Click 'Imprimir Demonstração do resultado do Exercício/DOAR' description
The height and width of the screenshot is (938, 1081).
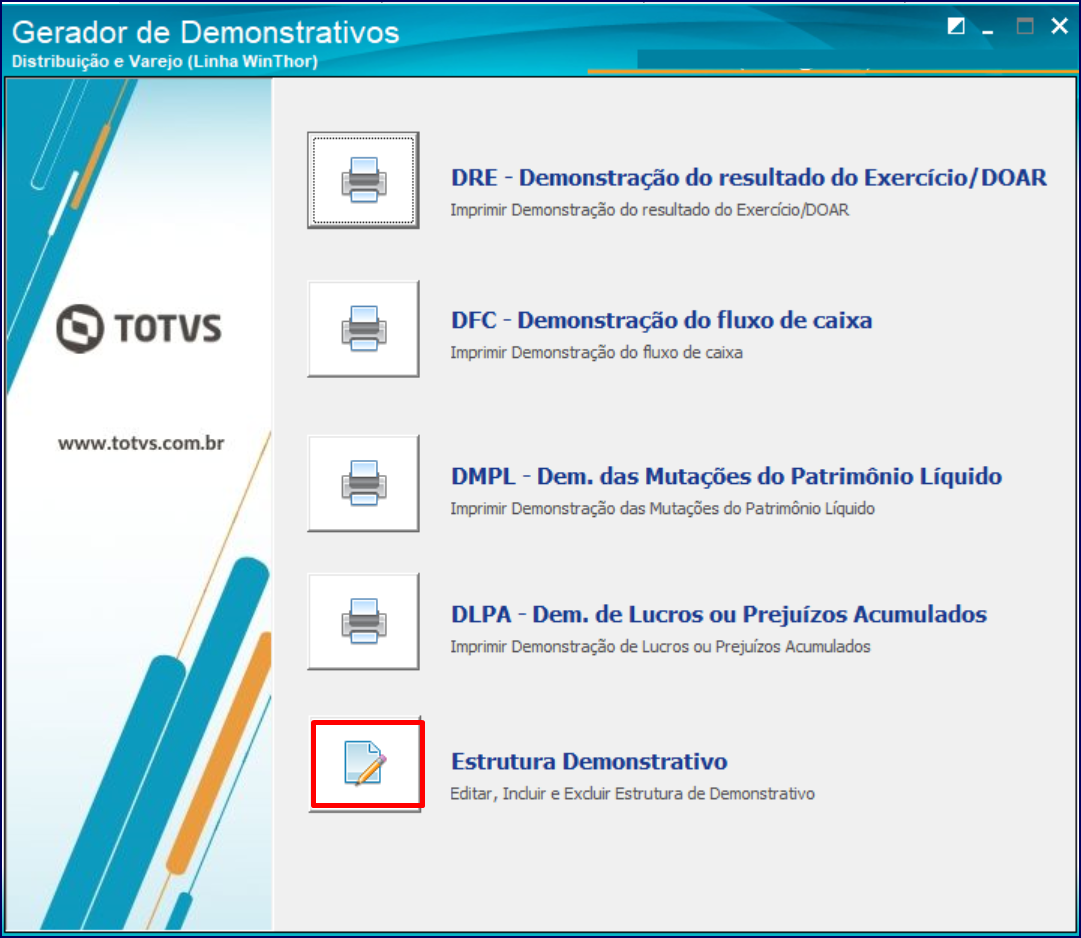pyautogui.click(x=649, y=210)
